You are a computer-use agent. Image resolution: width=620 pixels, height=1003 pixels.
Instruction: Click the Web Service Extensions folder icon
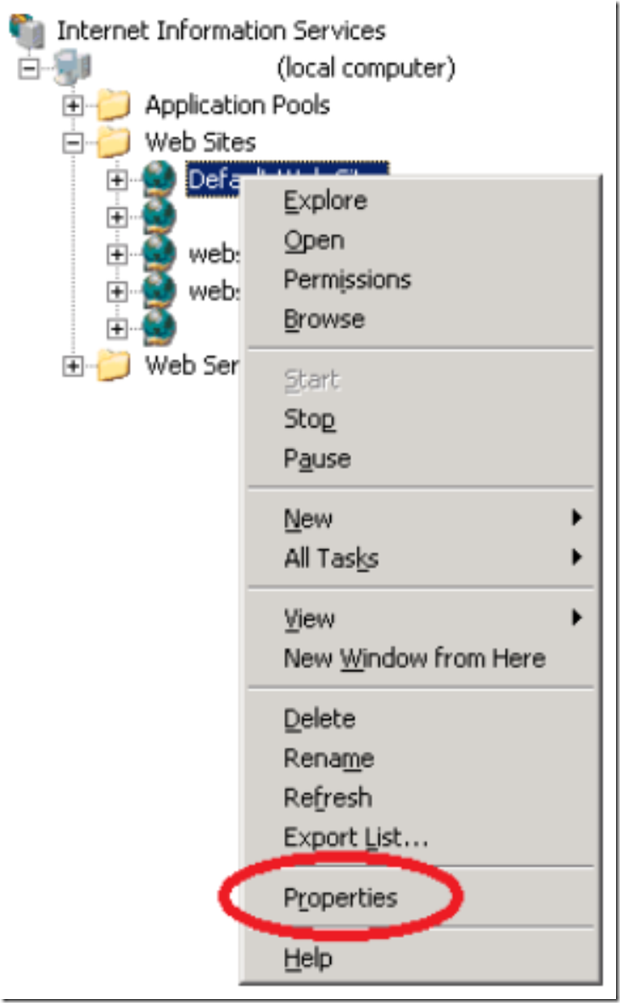pos(114,365)
